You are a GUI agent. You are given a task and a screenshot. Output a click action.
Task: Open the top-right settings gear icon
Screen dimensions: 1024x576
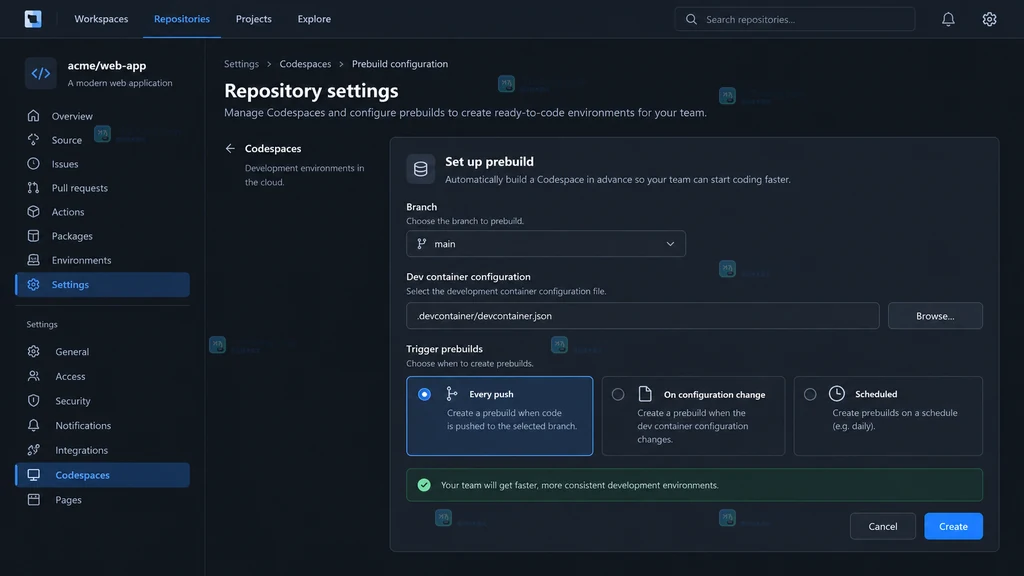pos(989,20)
